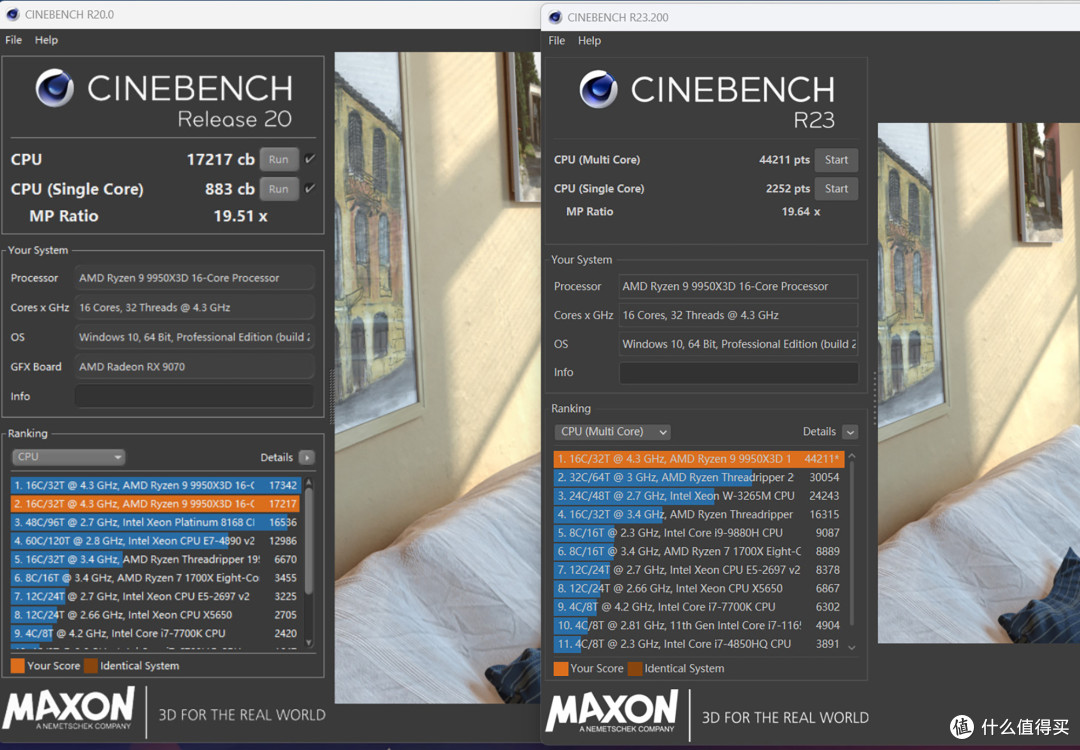Click the Identical System swatch in R23
The image size is (1080, 750).
(x=635, y=669)
